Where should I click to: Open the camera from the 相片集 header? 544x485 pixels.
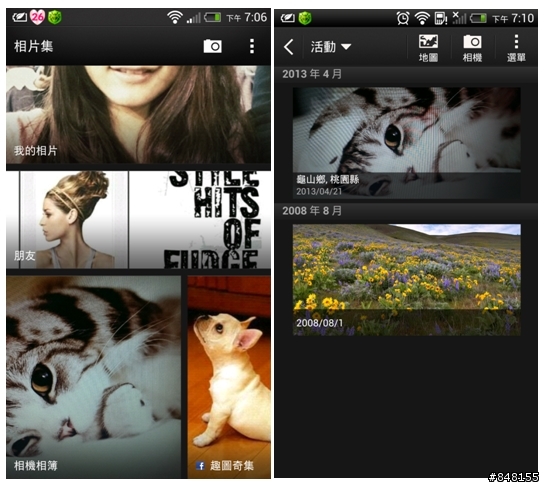[x=212, y=46]
